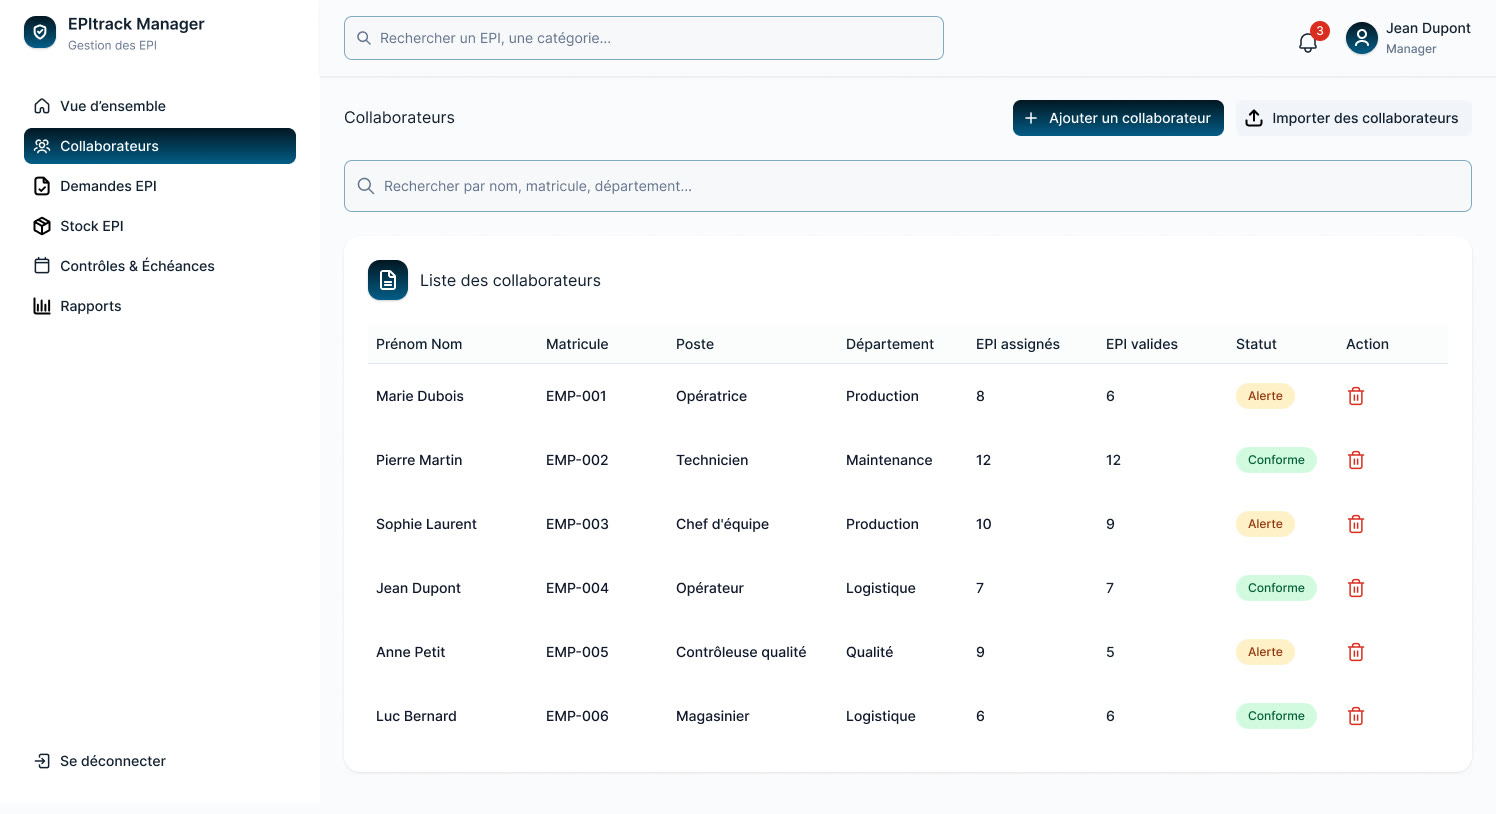Image resolution: width=1496 pixels, height=814 pixels.
Task: Click the red notification count badge
Action: (x=1320, y=31)
